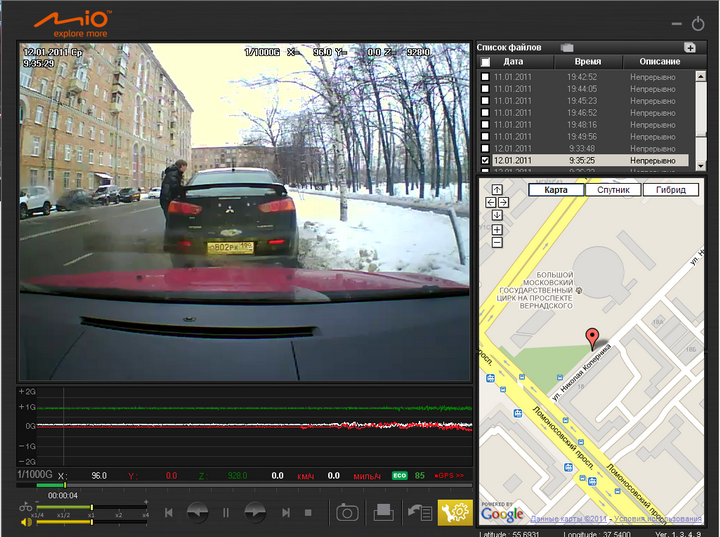Click the print icon in the bottom toolbar
720x537 pixels.
point(383,513)
